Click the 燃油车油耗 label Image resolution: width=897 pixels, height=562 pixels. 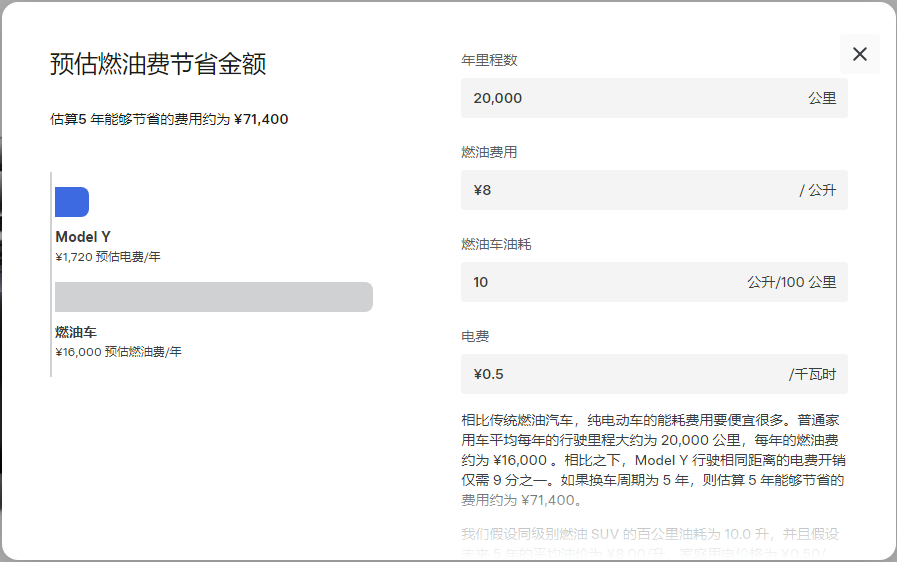496,244
